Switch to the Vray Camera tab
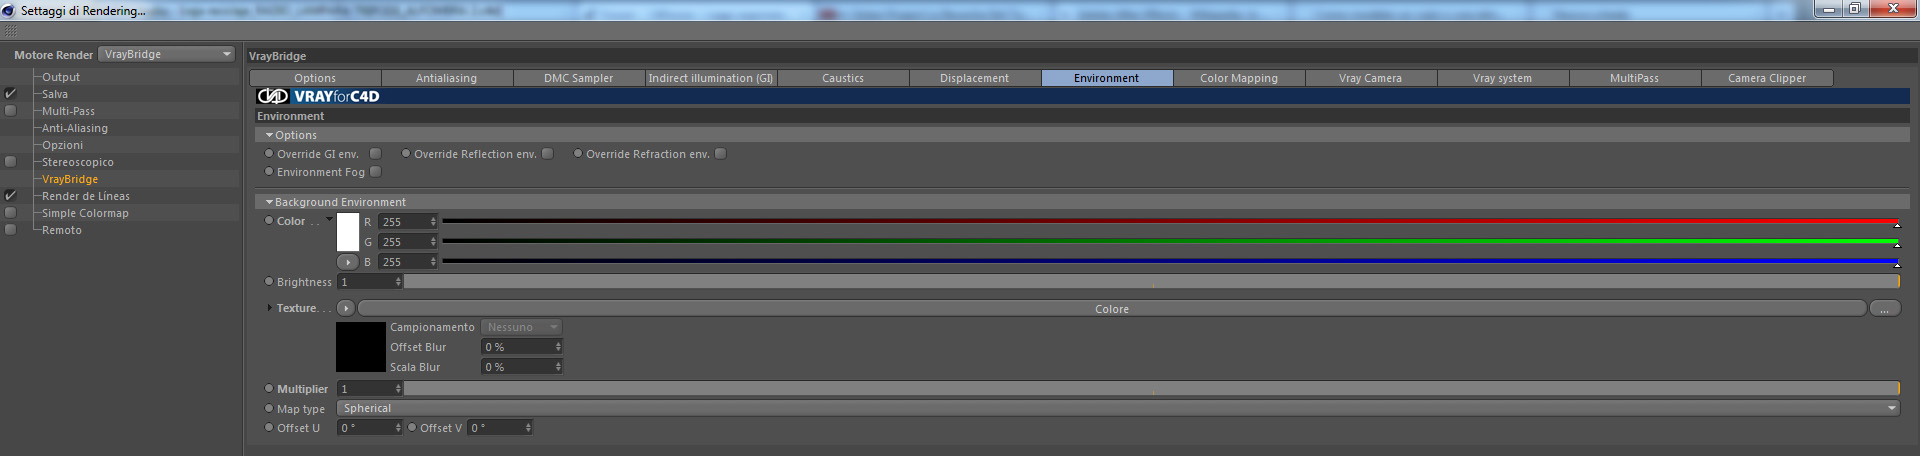Image resolution: width=1920 pixels, height=456 pixels. point(1371,78)
